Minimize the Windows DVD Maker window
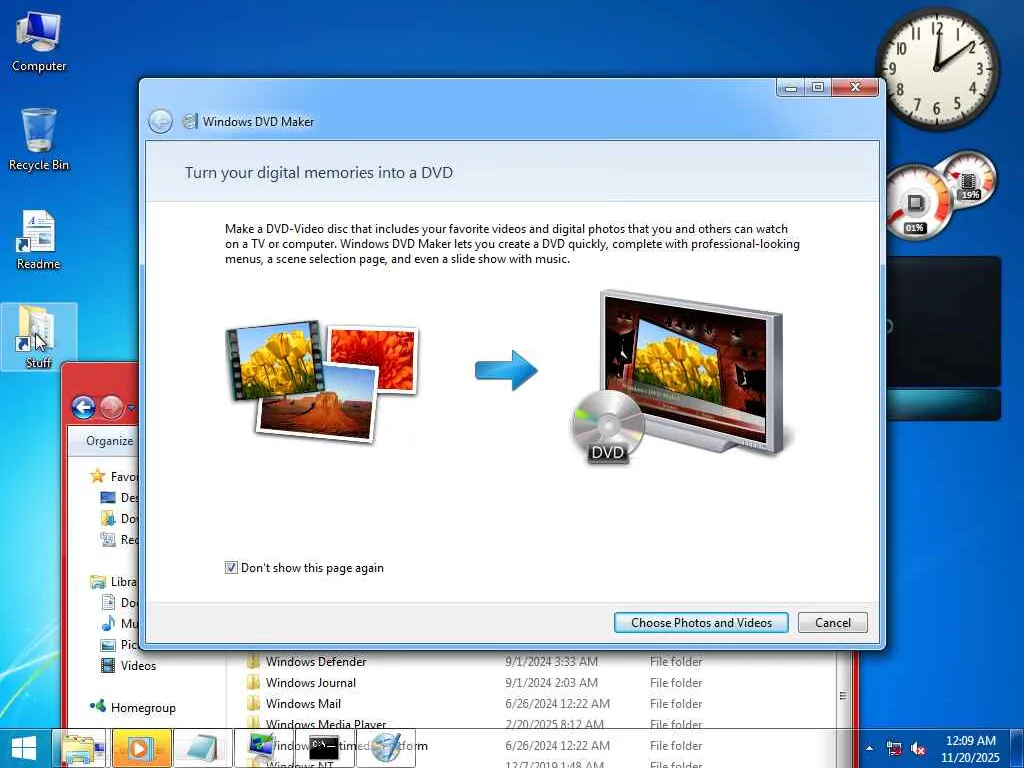The height and width of the screenshot is (768, 1024). tap(792, 87)
